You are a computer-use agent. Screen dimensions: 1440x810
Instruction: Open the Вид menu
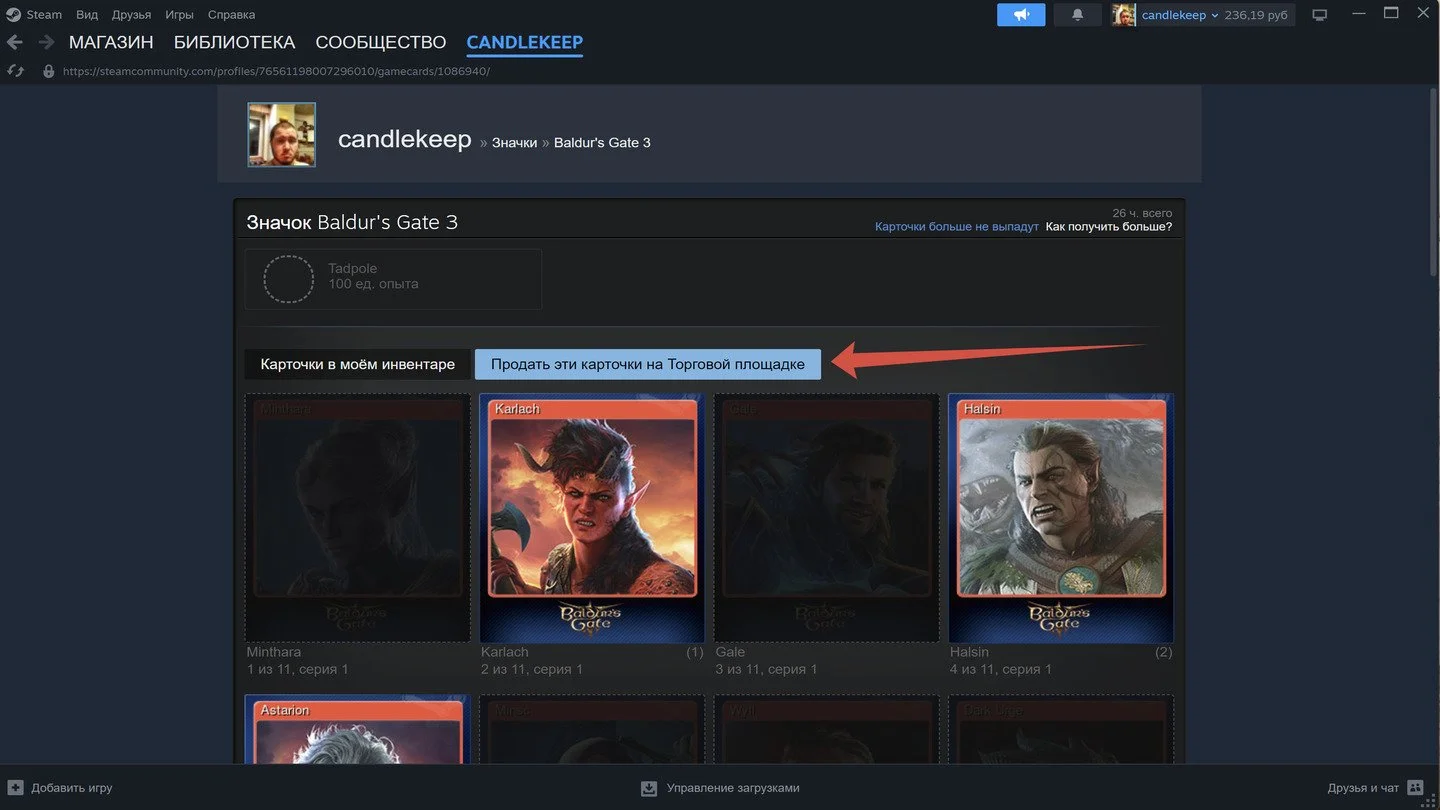87,15
